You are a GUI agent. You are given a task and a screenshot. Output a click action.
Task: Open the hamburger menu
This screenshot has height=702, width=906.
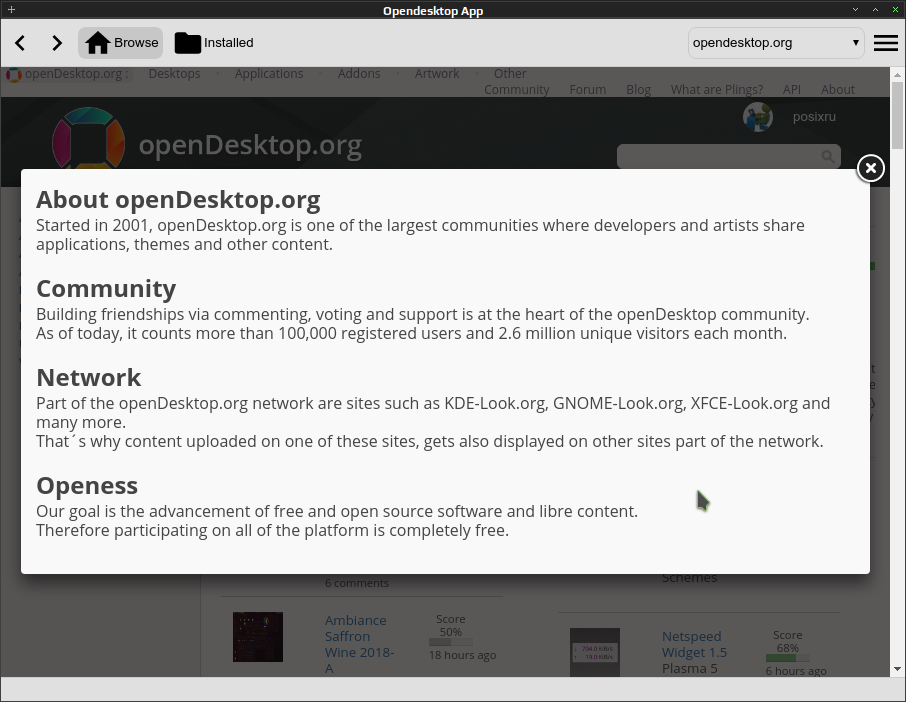pos(885,43)
